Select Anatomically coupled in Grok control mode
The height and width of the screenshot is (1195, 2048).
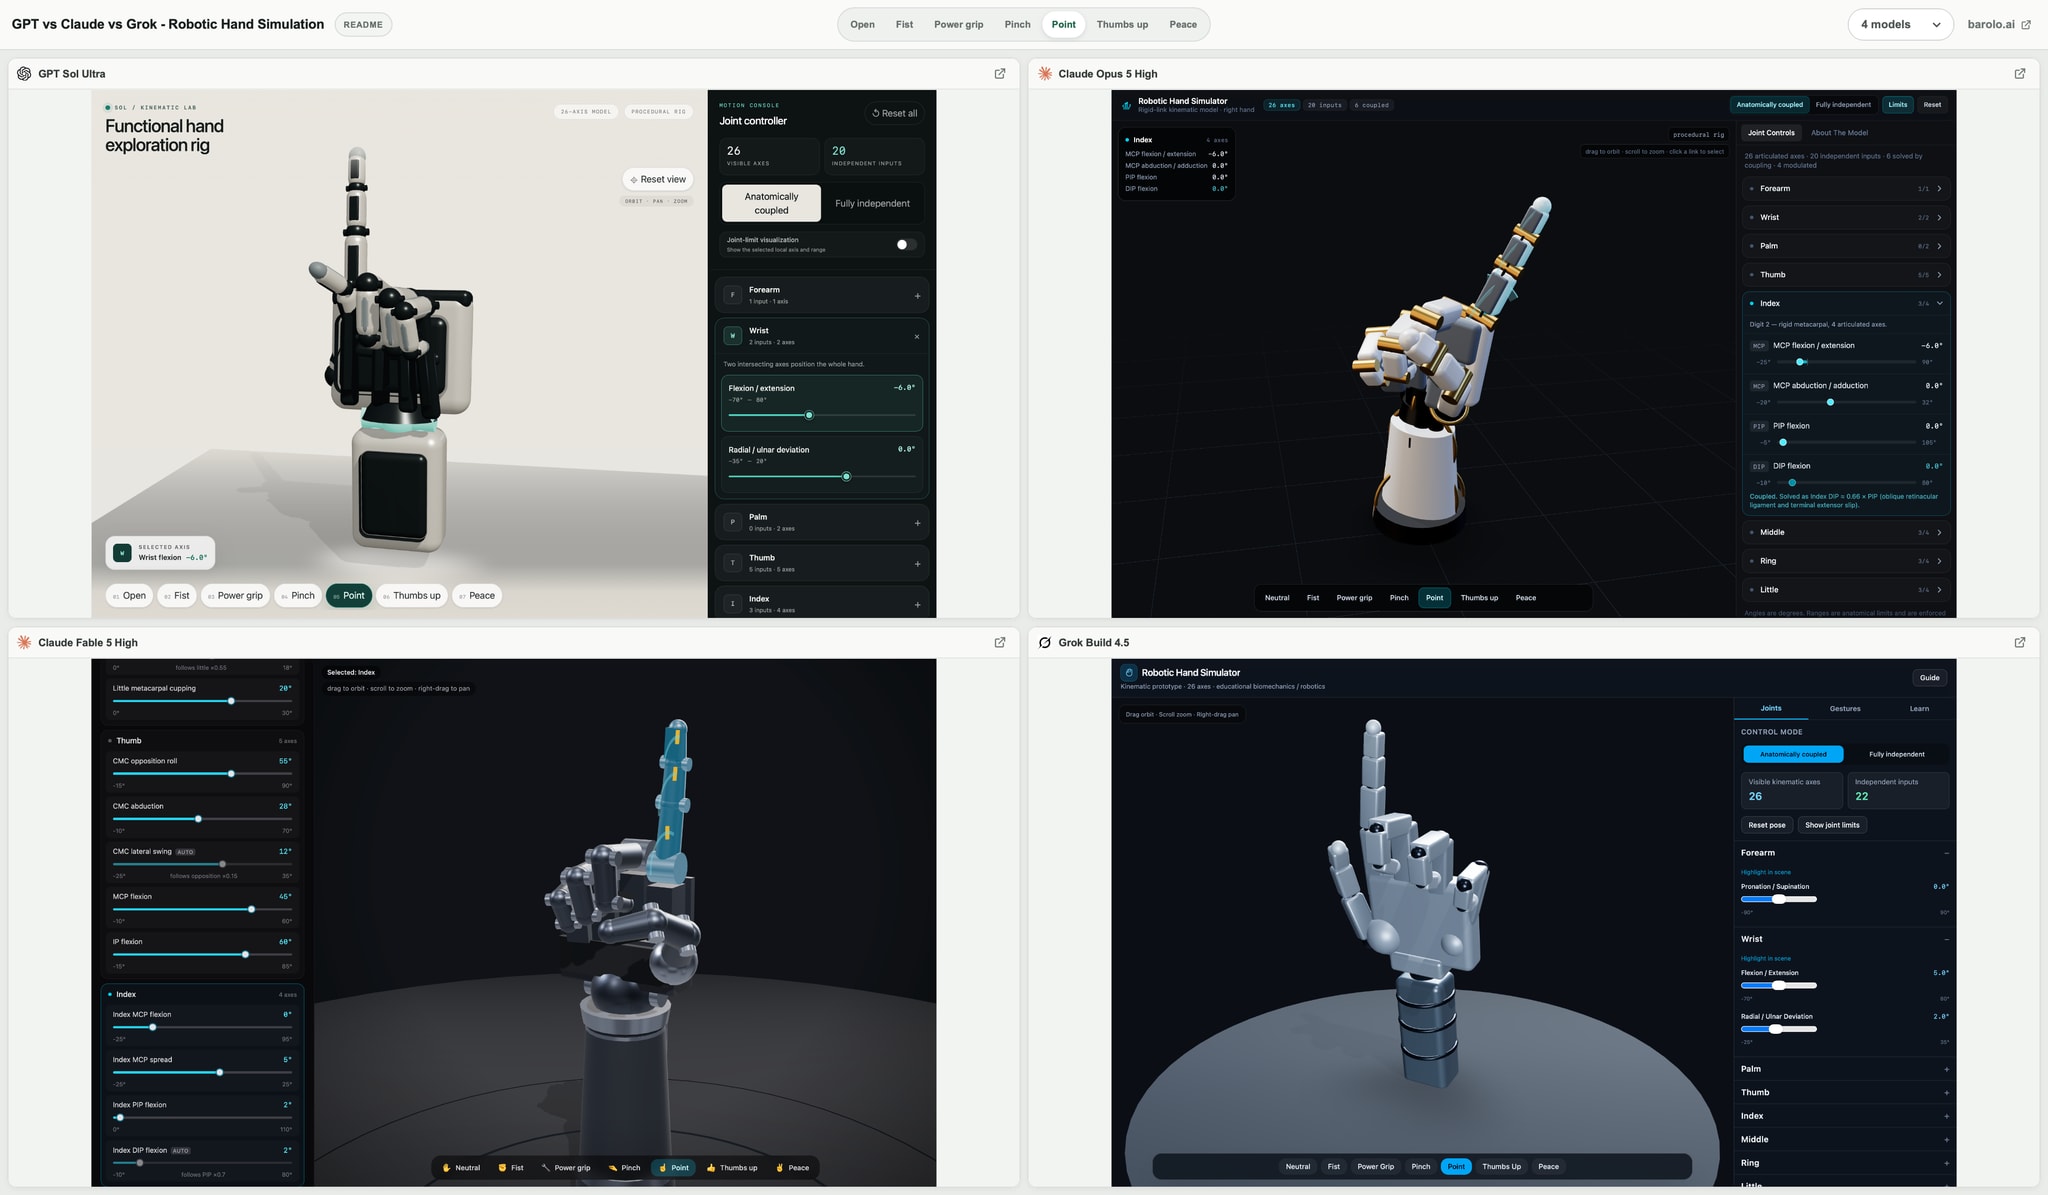coord(1793,754)
